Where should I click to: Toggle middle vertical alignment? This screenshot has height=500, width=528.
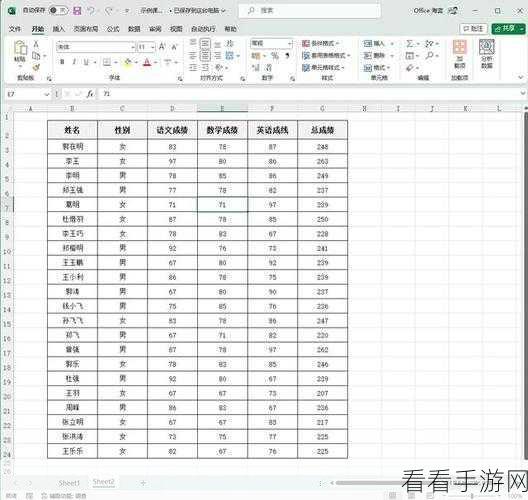point(205,43)
